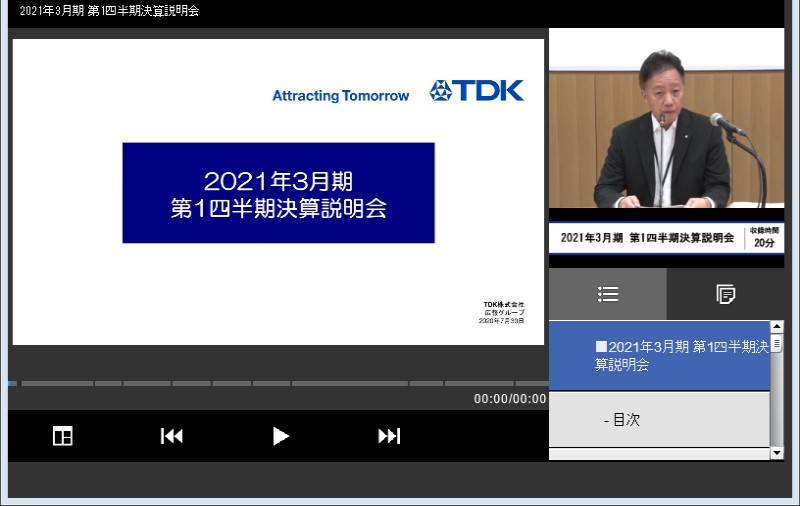Jump to the previous slide chapter
The width and height of the screenshot is (800, 506).
click(x=171, y=436)
